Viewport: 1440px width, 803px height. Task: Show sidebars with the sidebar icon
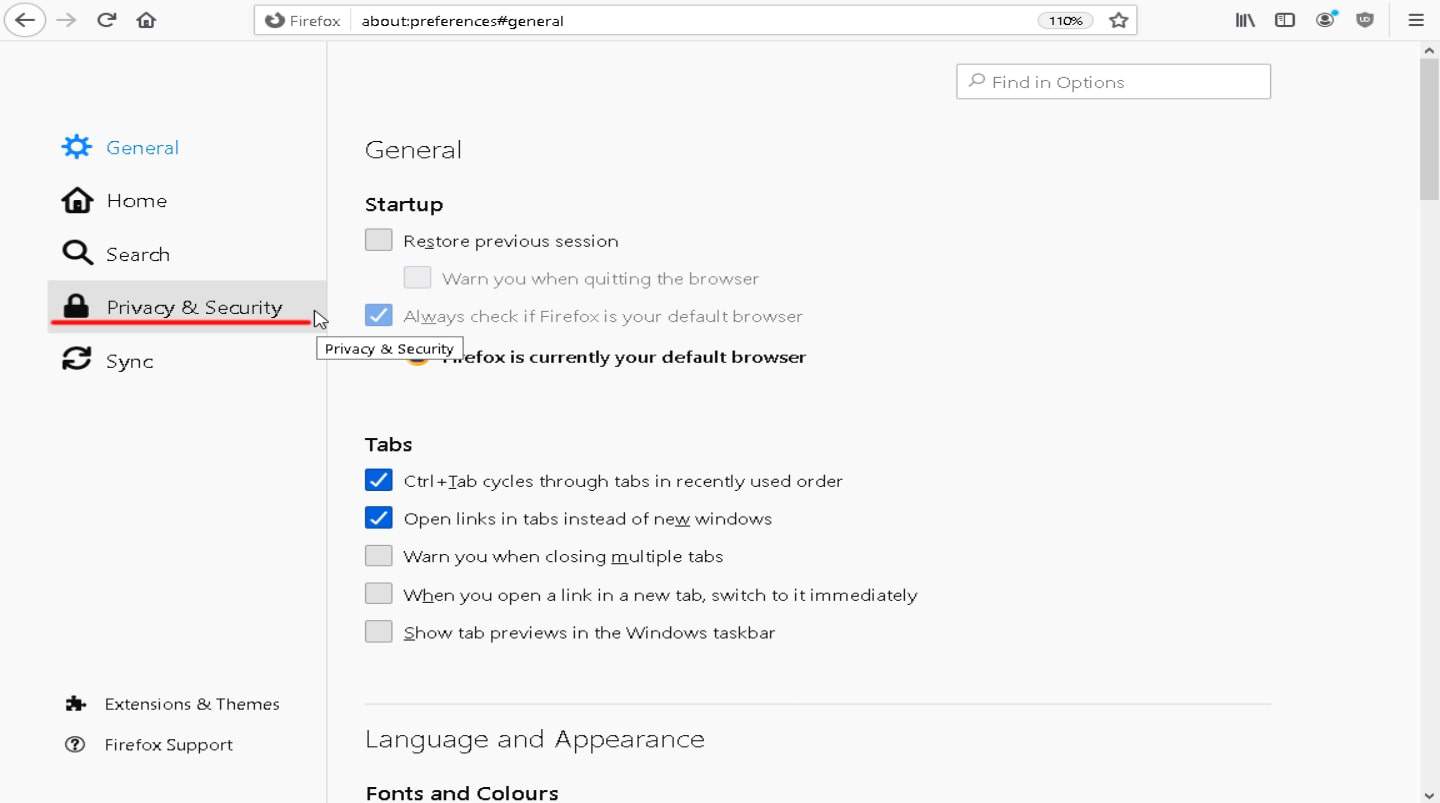click(x=1285, y=20)
